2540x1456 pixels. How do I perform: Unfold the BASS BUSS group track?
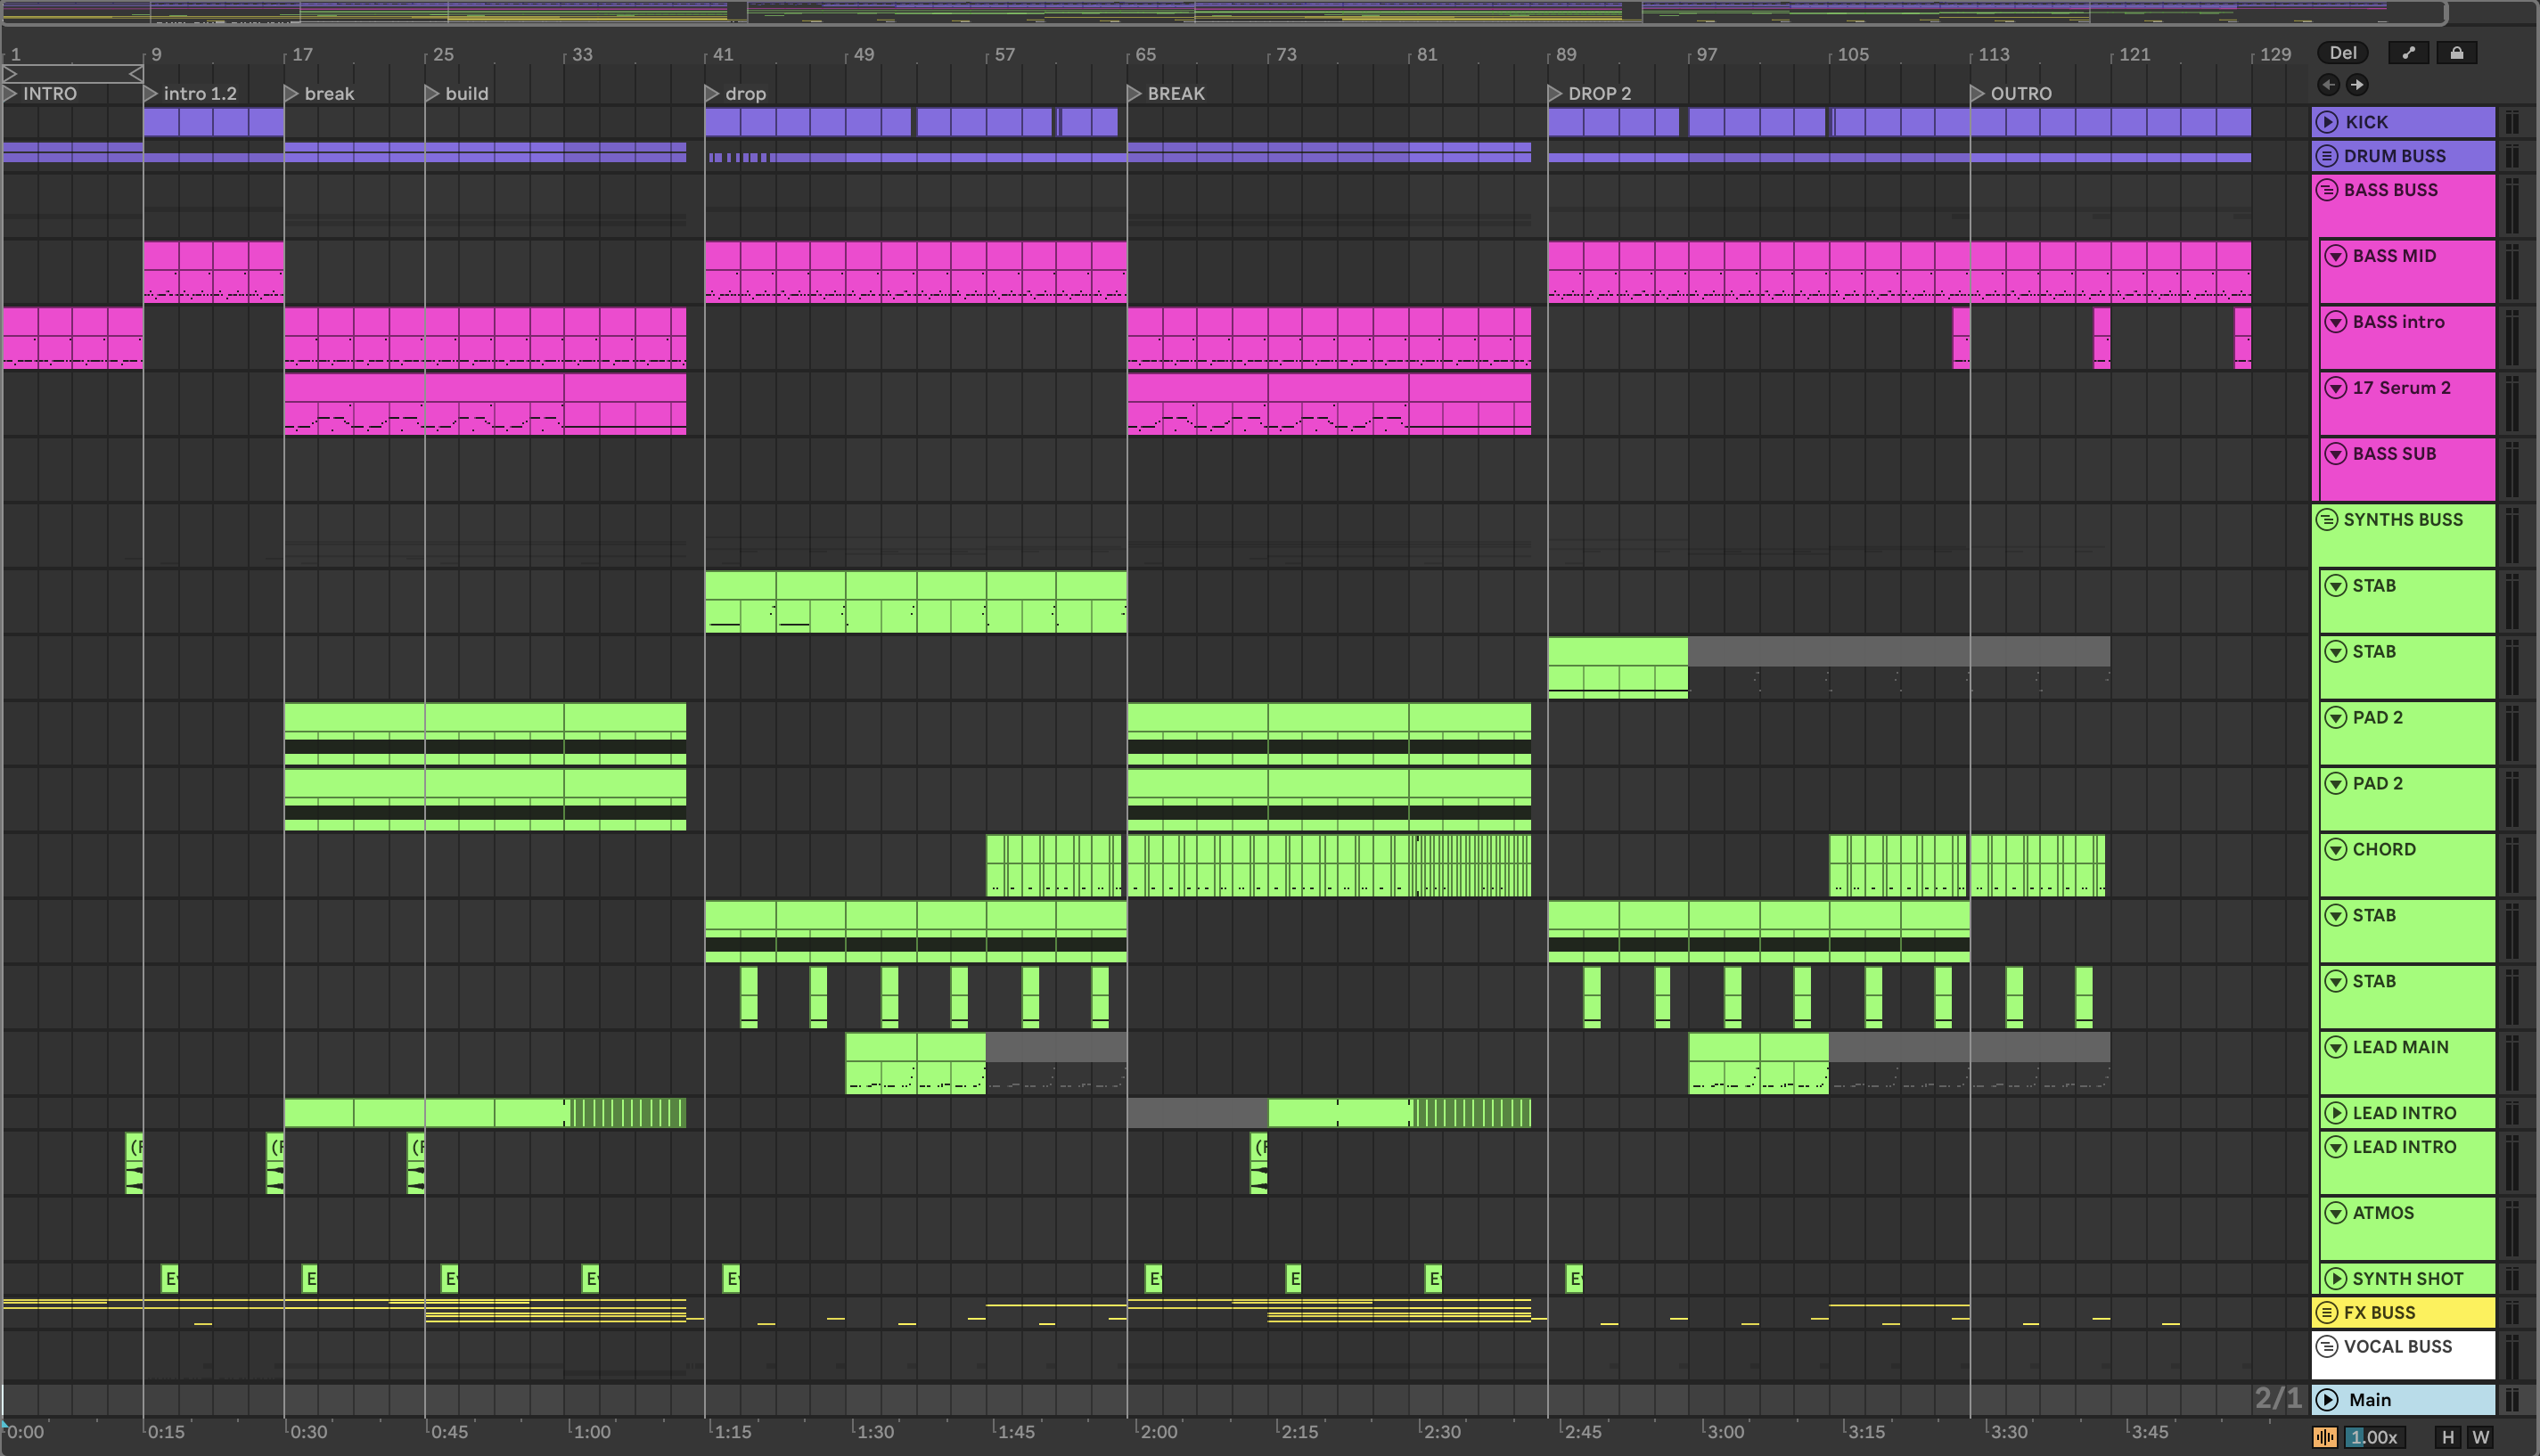click(2327, 190)
